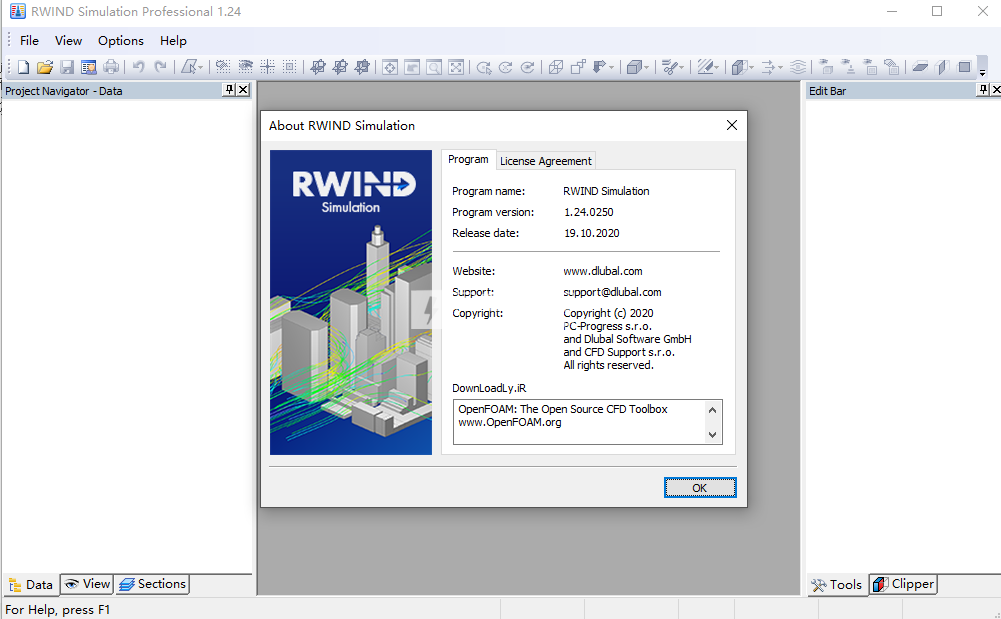1001x619 pixels.
Task: Open dropdown arrow beside wind direction icon
Action: pyautogui.click(x=611, y=68)
